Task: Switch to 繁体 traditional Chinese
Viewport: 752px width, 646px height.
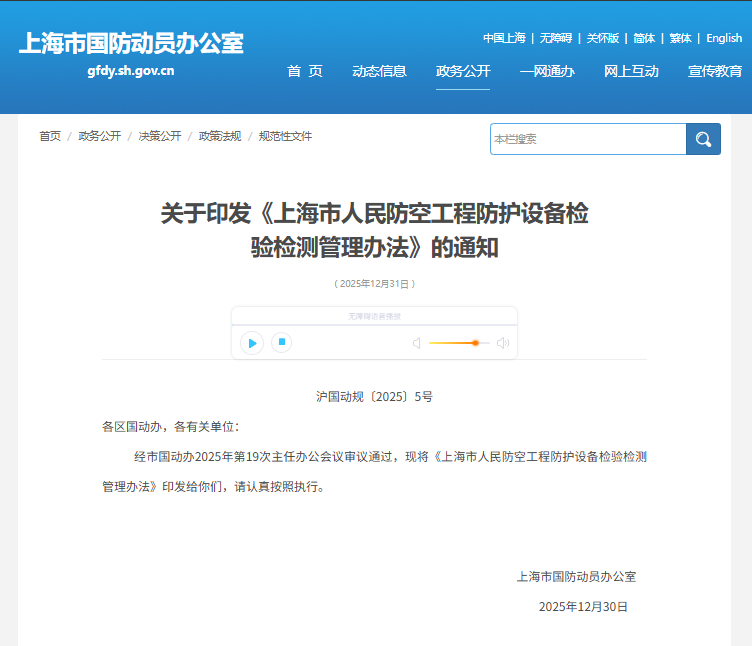Action: 681,38
